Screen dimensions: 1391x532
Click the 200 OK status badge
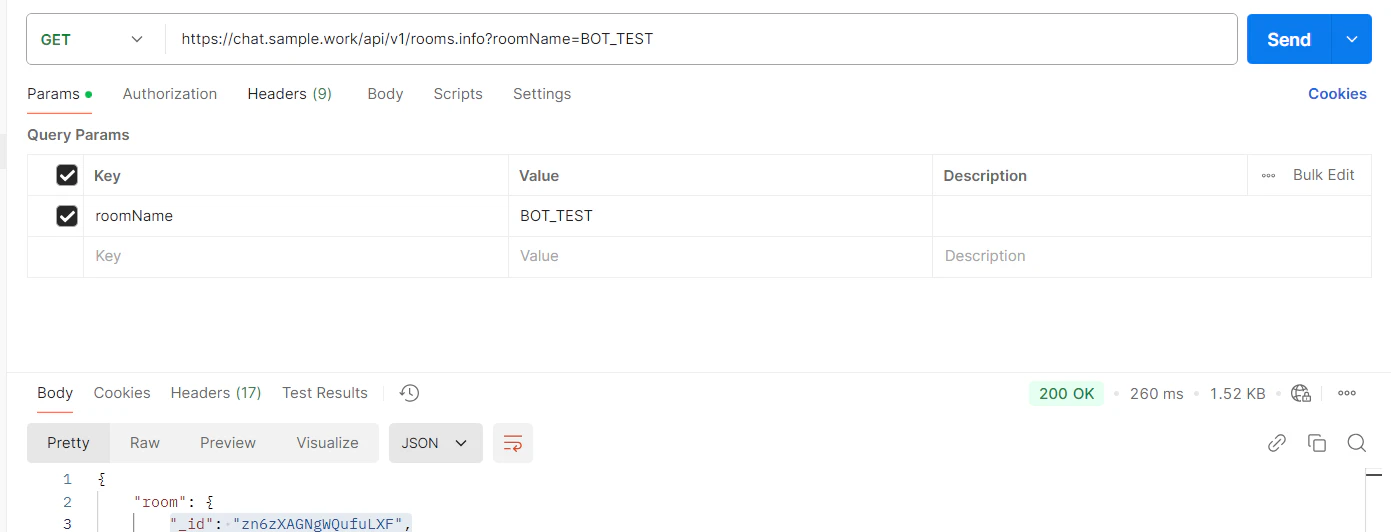1066,393
